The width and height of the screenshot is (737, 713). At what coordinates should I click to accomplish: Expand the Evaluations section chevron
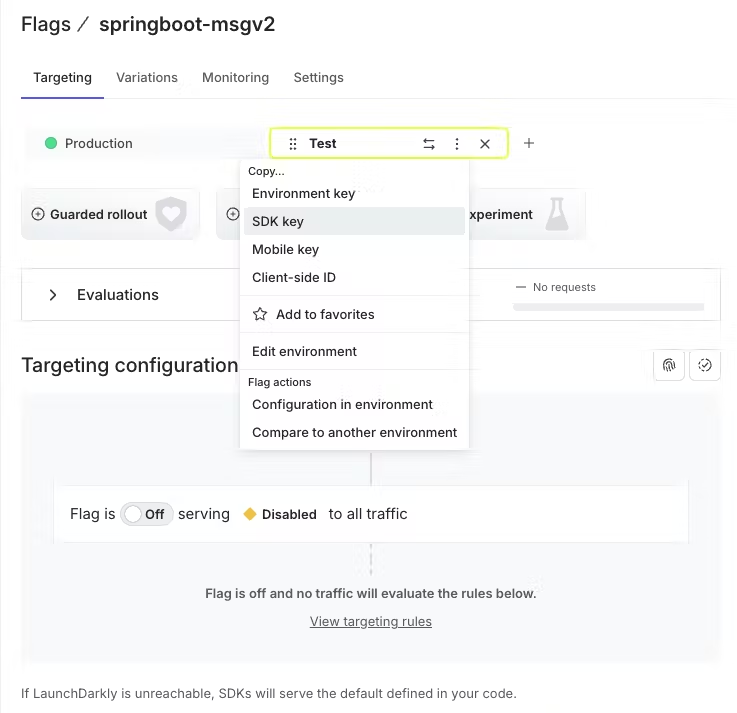[x=53, y=295]
